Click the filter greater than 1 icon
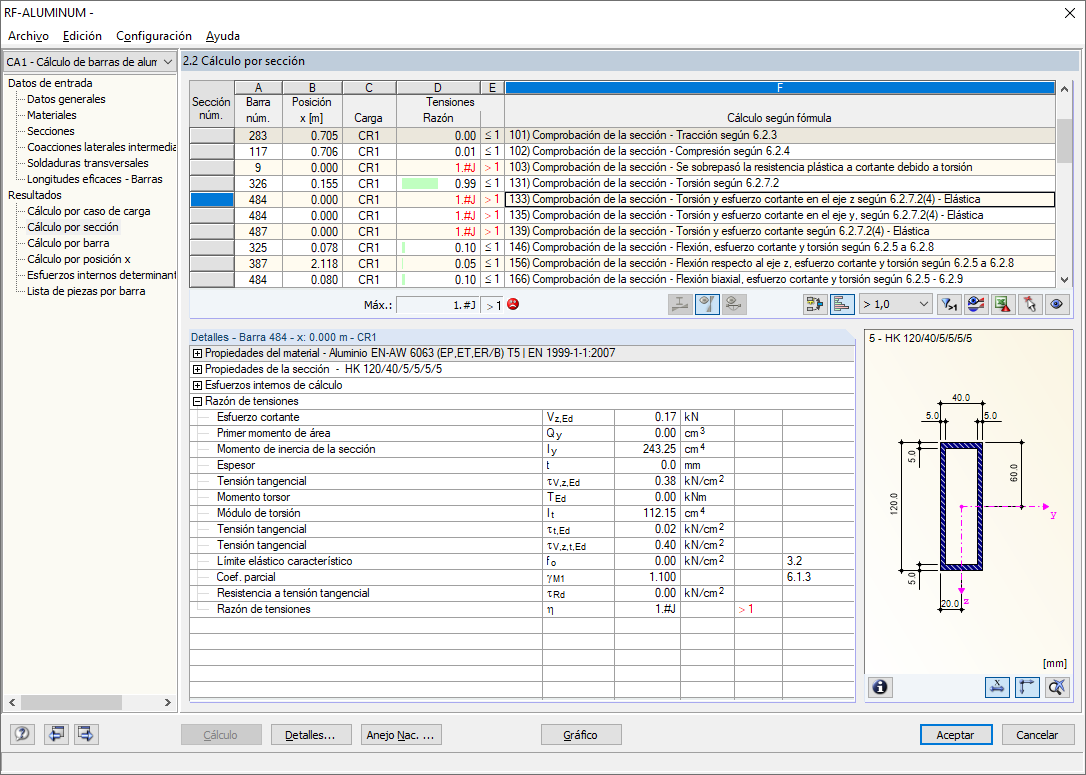The height and width of the screenshot is (775, 1086). pyautogui.click(x=949, y=305)
